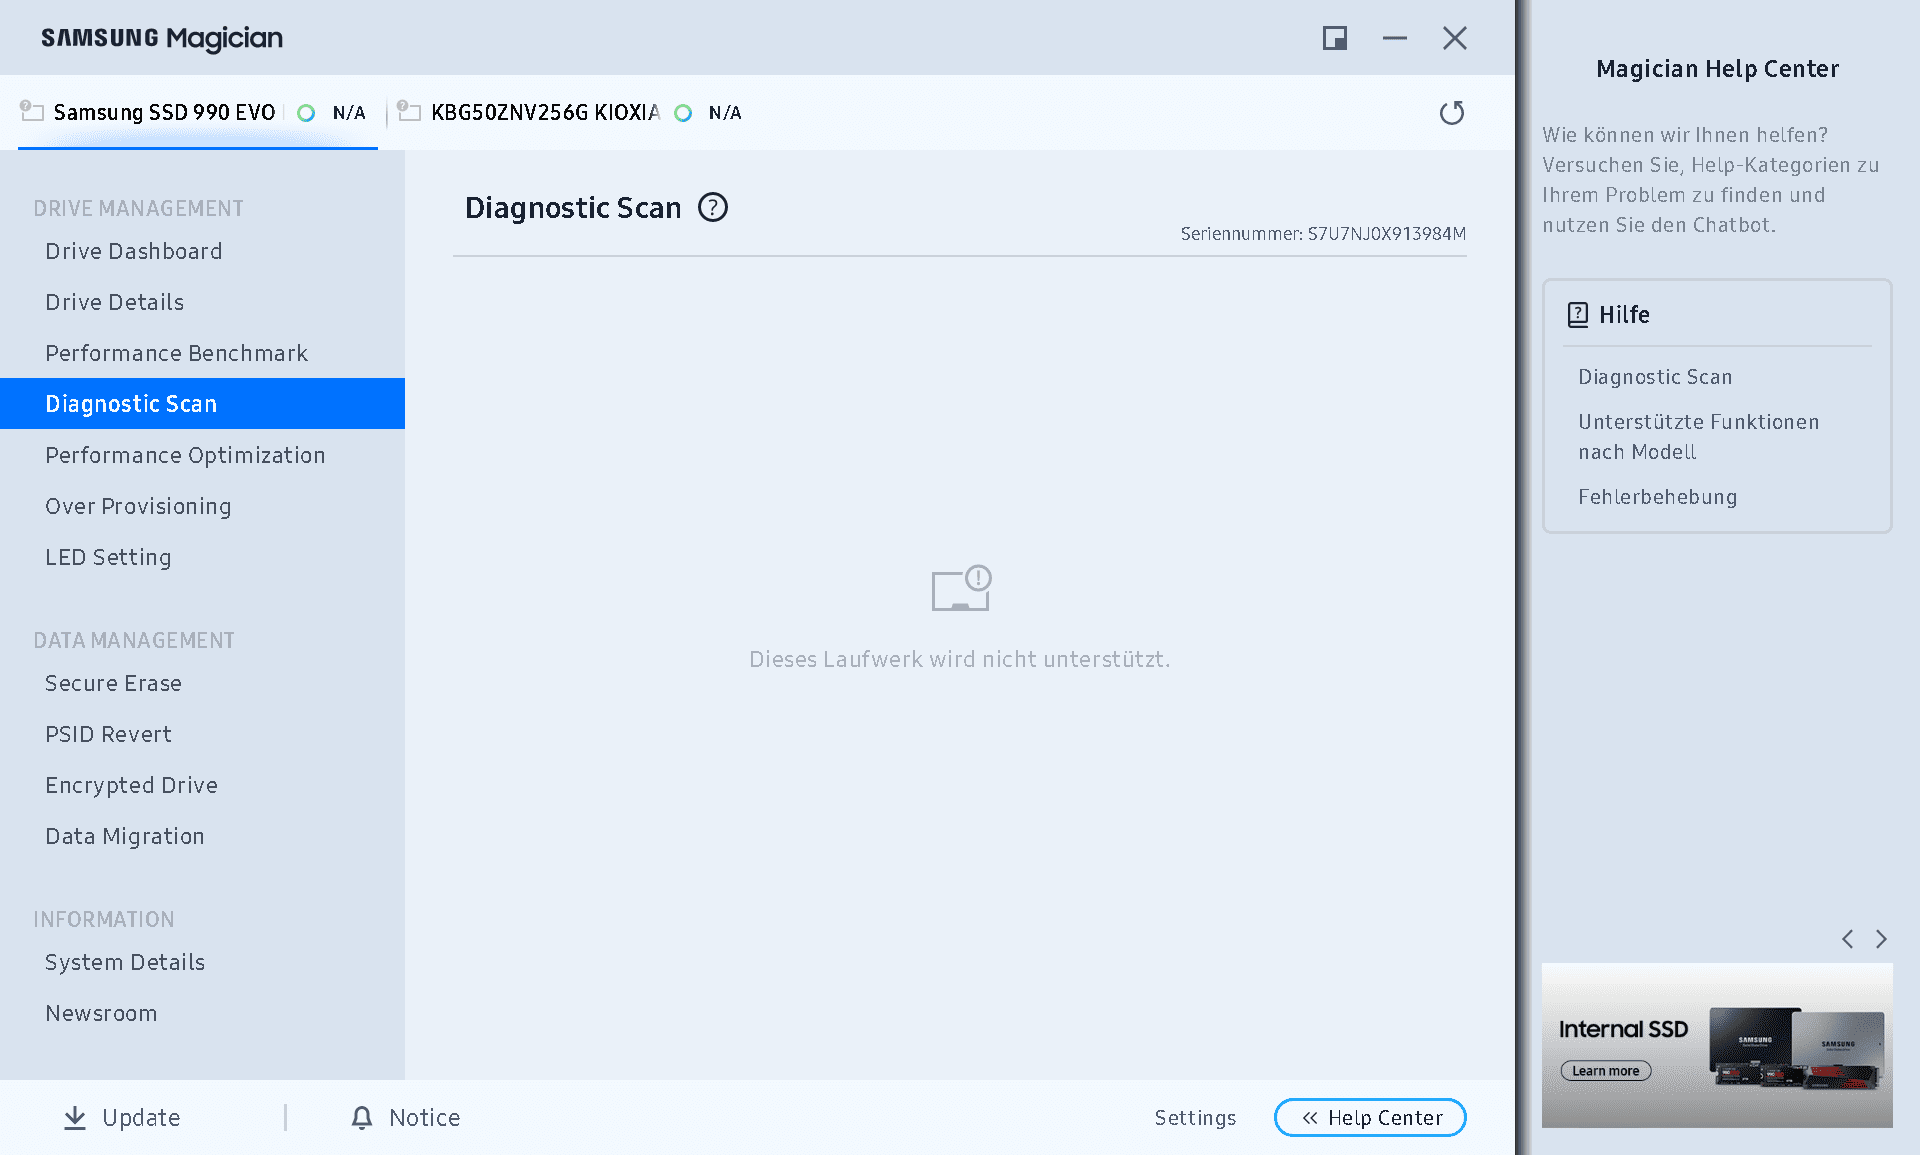Click the previous banner arrow in Help Center
Viewport: 1920px width, 1155px height.
[x=1848, y=939]
